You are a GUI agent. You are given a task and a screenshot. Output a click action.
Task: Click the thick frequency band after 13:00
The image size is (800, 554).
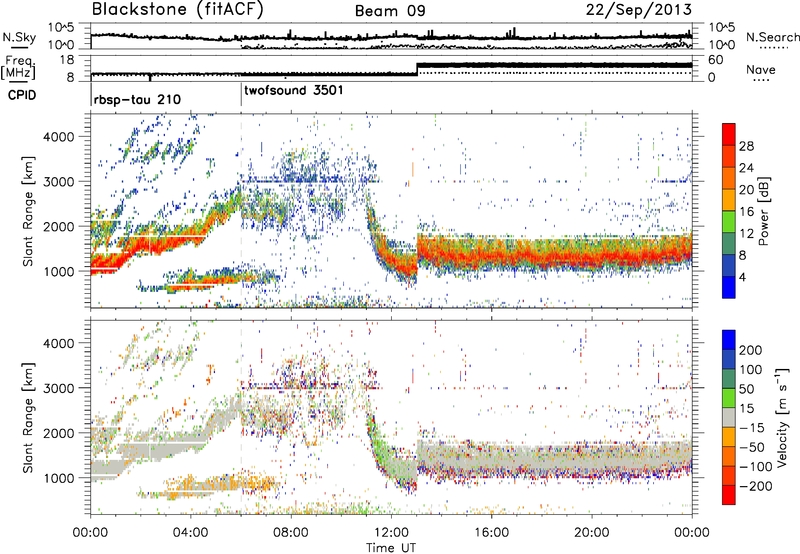(555, 65)
